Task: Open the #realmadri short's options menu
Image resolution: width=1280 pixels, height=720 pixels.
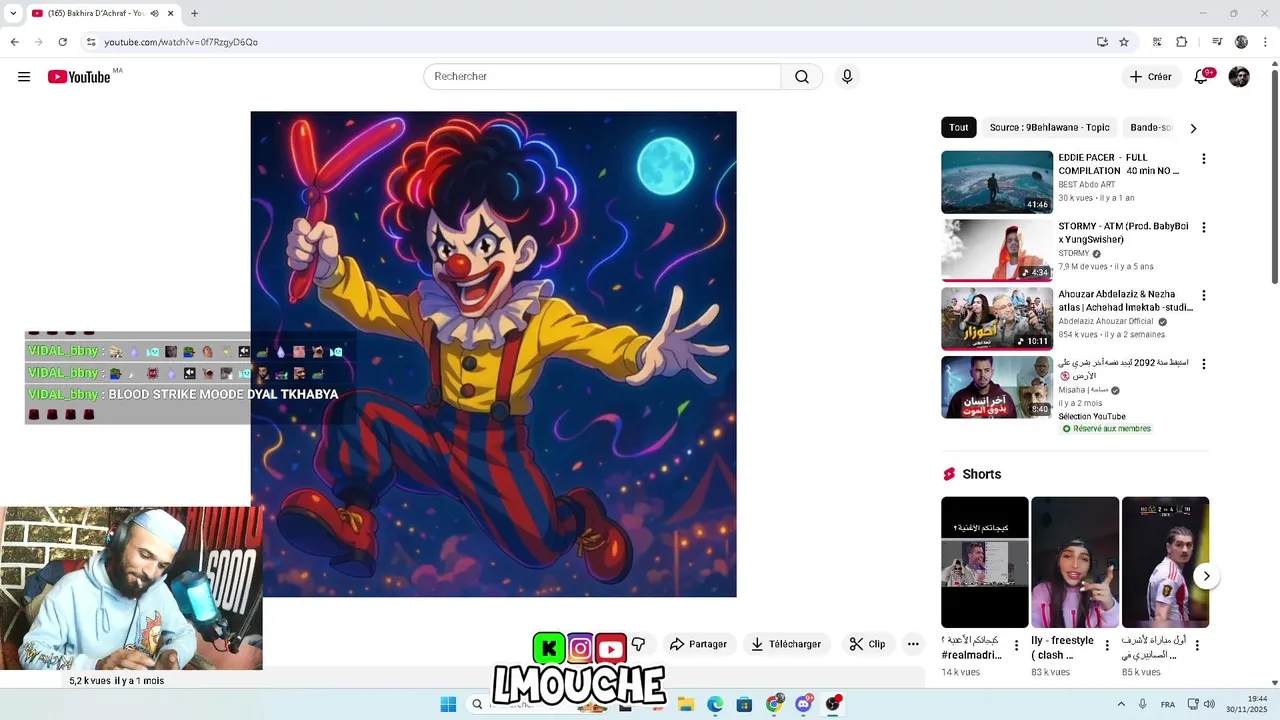Action: click(1017, 646)
